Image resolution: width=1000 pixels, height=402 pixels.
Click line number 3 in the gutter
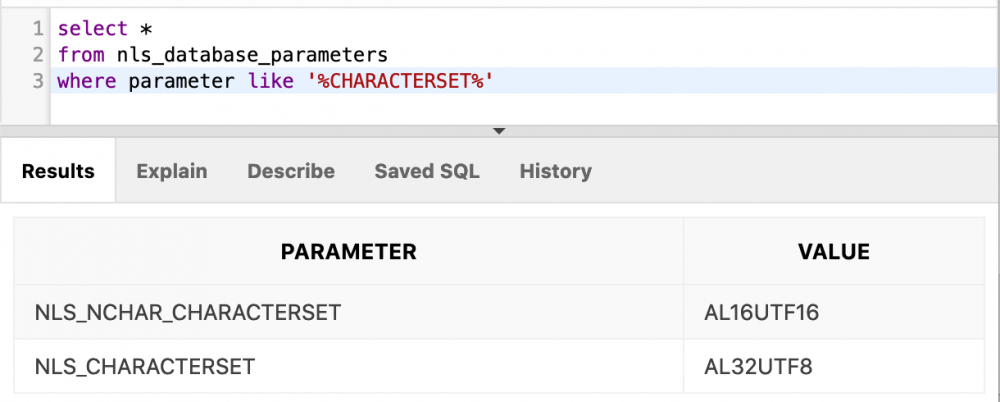pos(37,80)
